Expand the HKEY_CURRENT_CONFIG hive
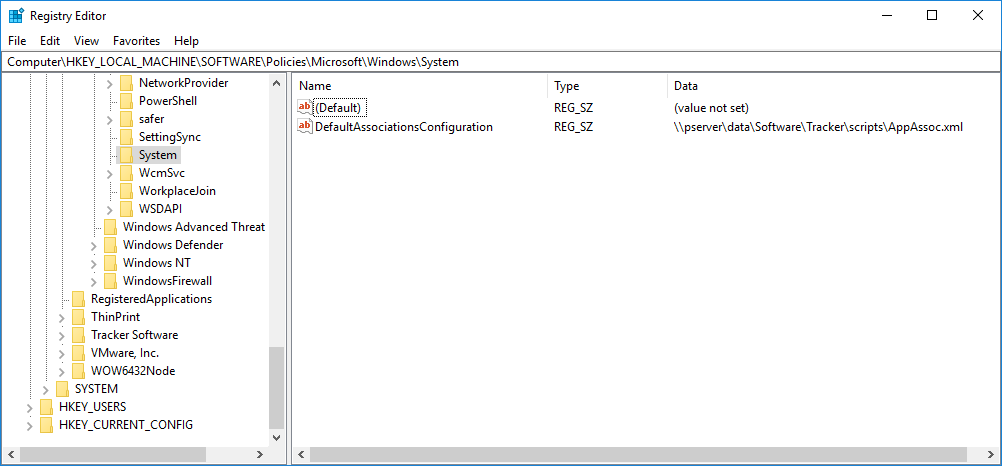This screenshot has width=1002, height=466. point(30,425)
